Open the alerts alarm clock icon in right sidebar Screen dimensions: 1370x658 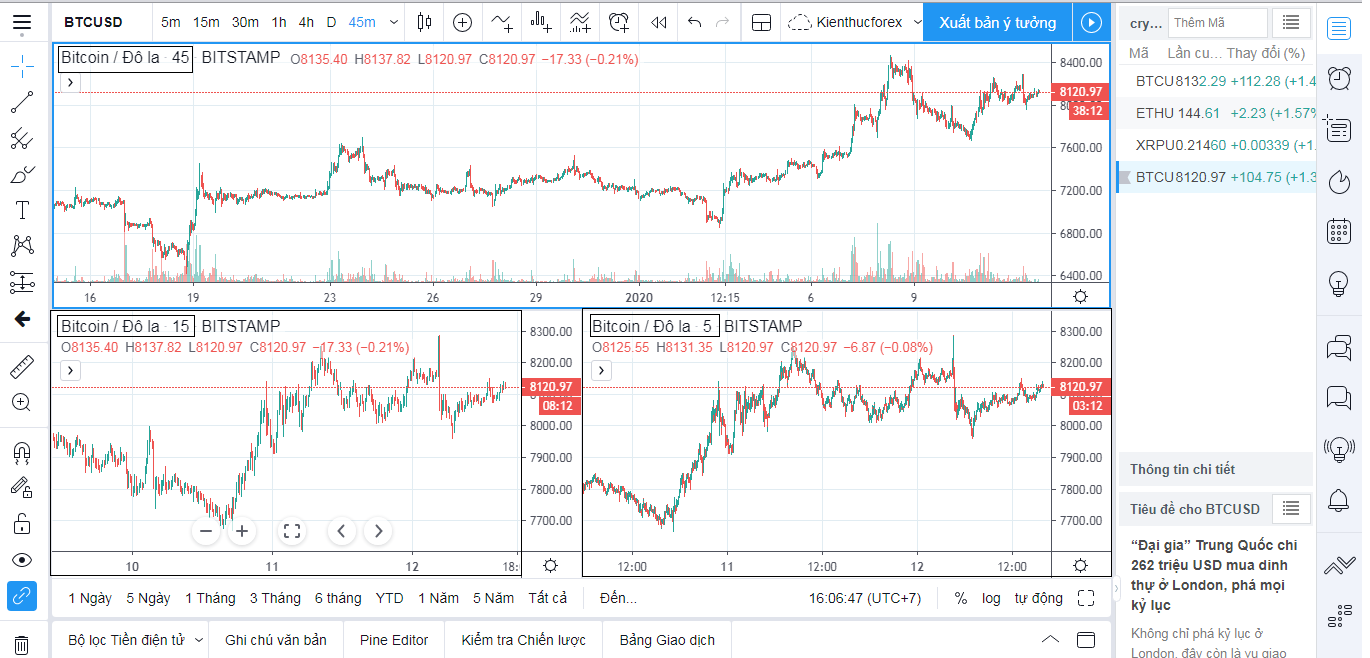point(1339,77)
